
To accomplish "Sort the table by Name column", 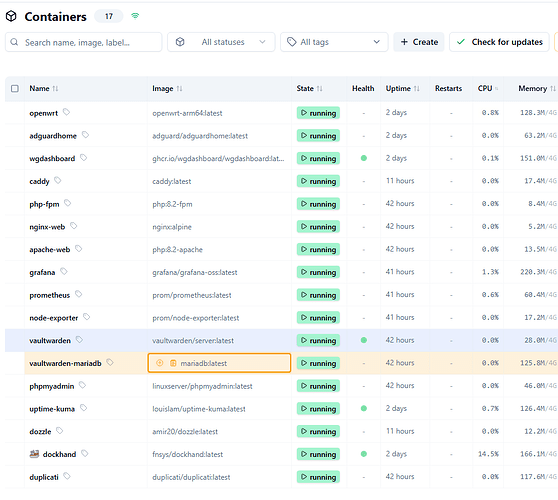I will pos(43,88).
